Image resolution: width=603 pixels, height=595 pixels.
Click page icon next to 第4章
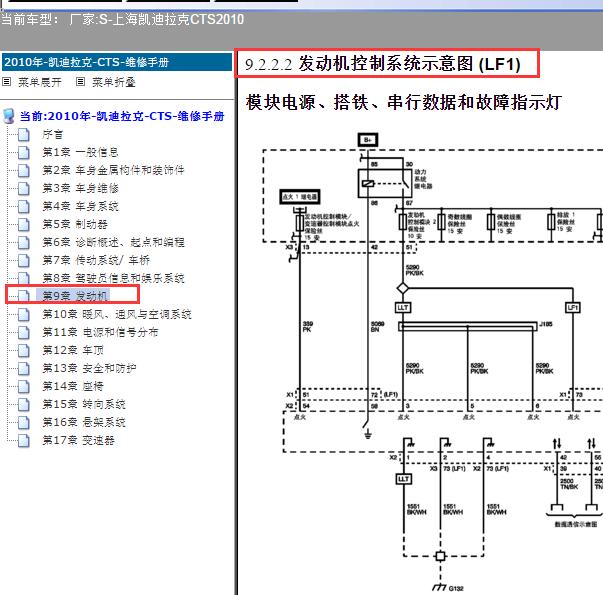[24, 207]
